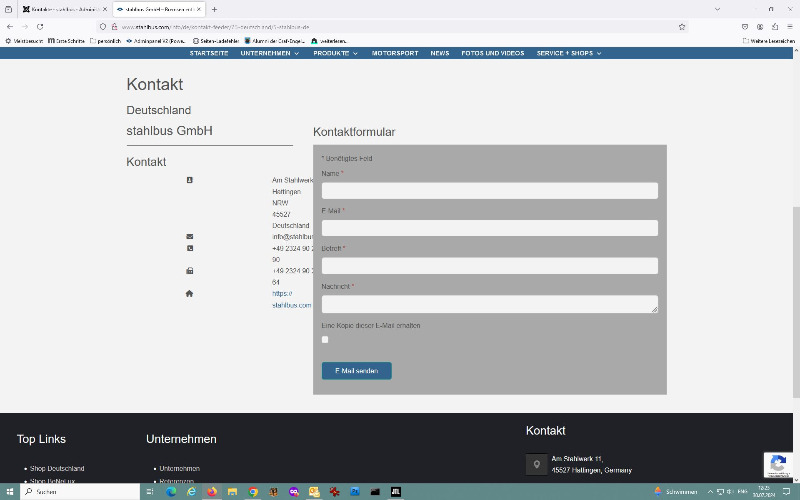Image resolution: width=800 pixels, height=500 pixels.
Task: Click into the E-Mail input field
Action: [x=490, y=228]
